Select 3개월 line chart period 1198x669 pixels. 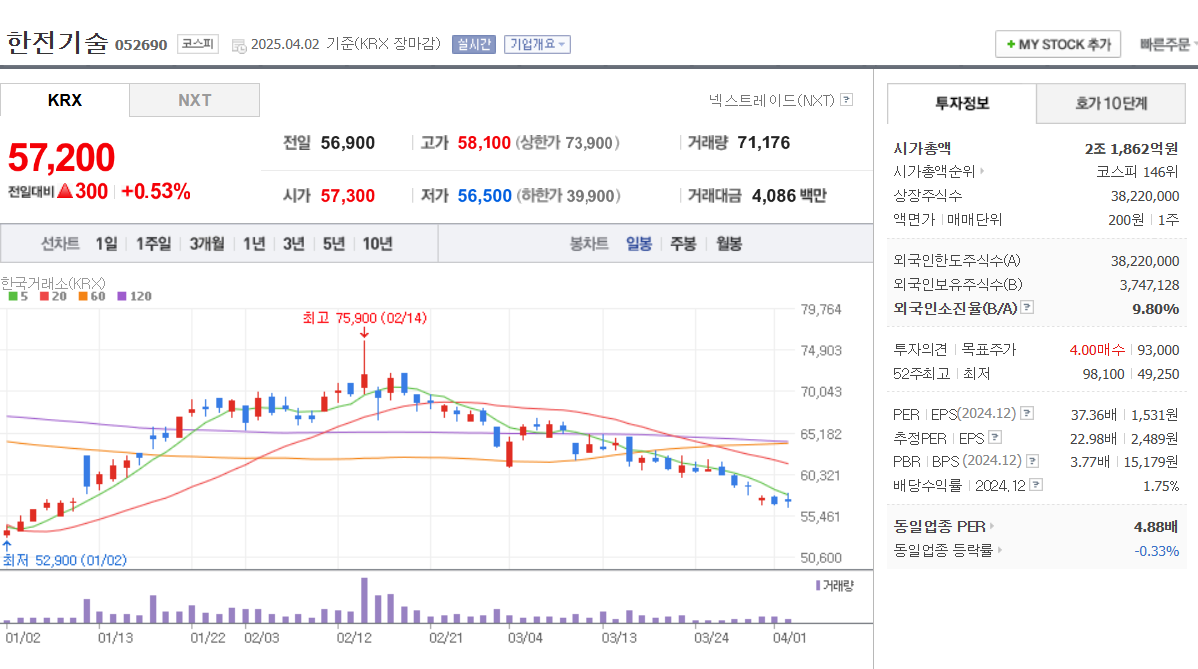point(207,244)
